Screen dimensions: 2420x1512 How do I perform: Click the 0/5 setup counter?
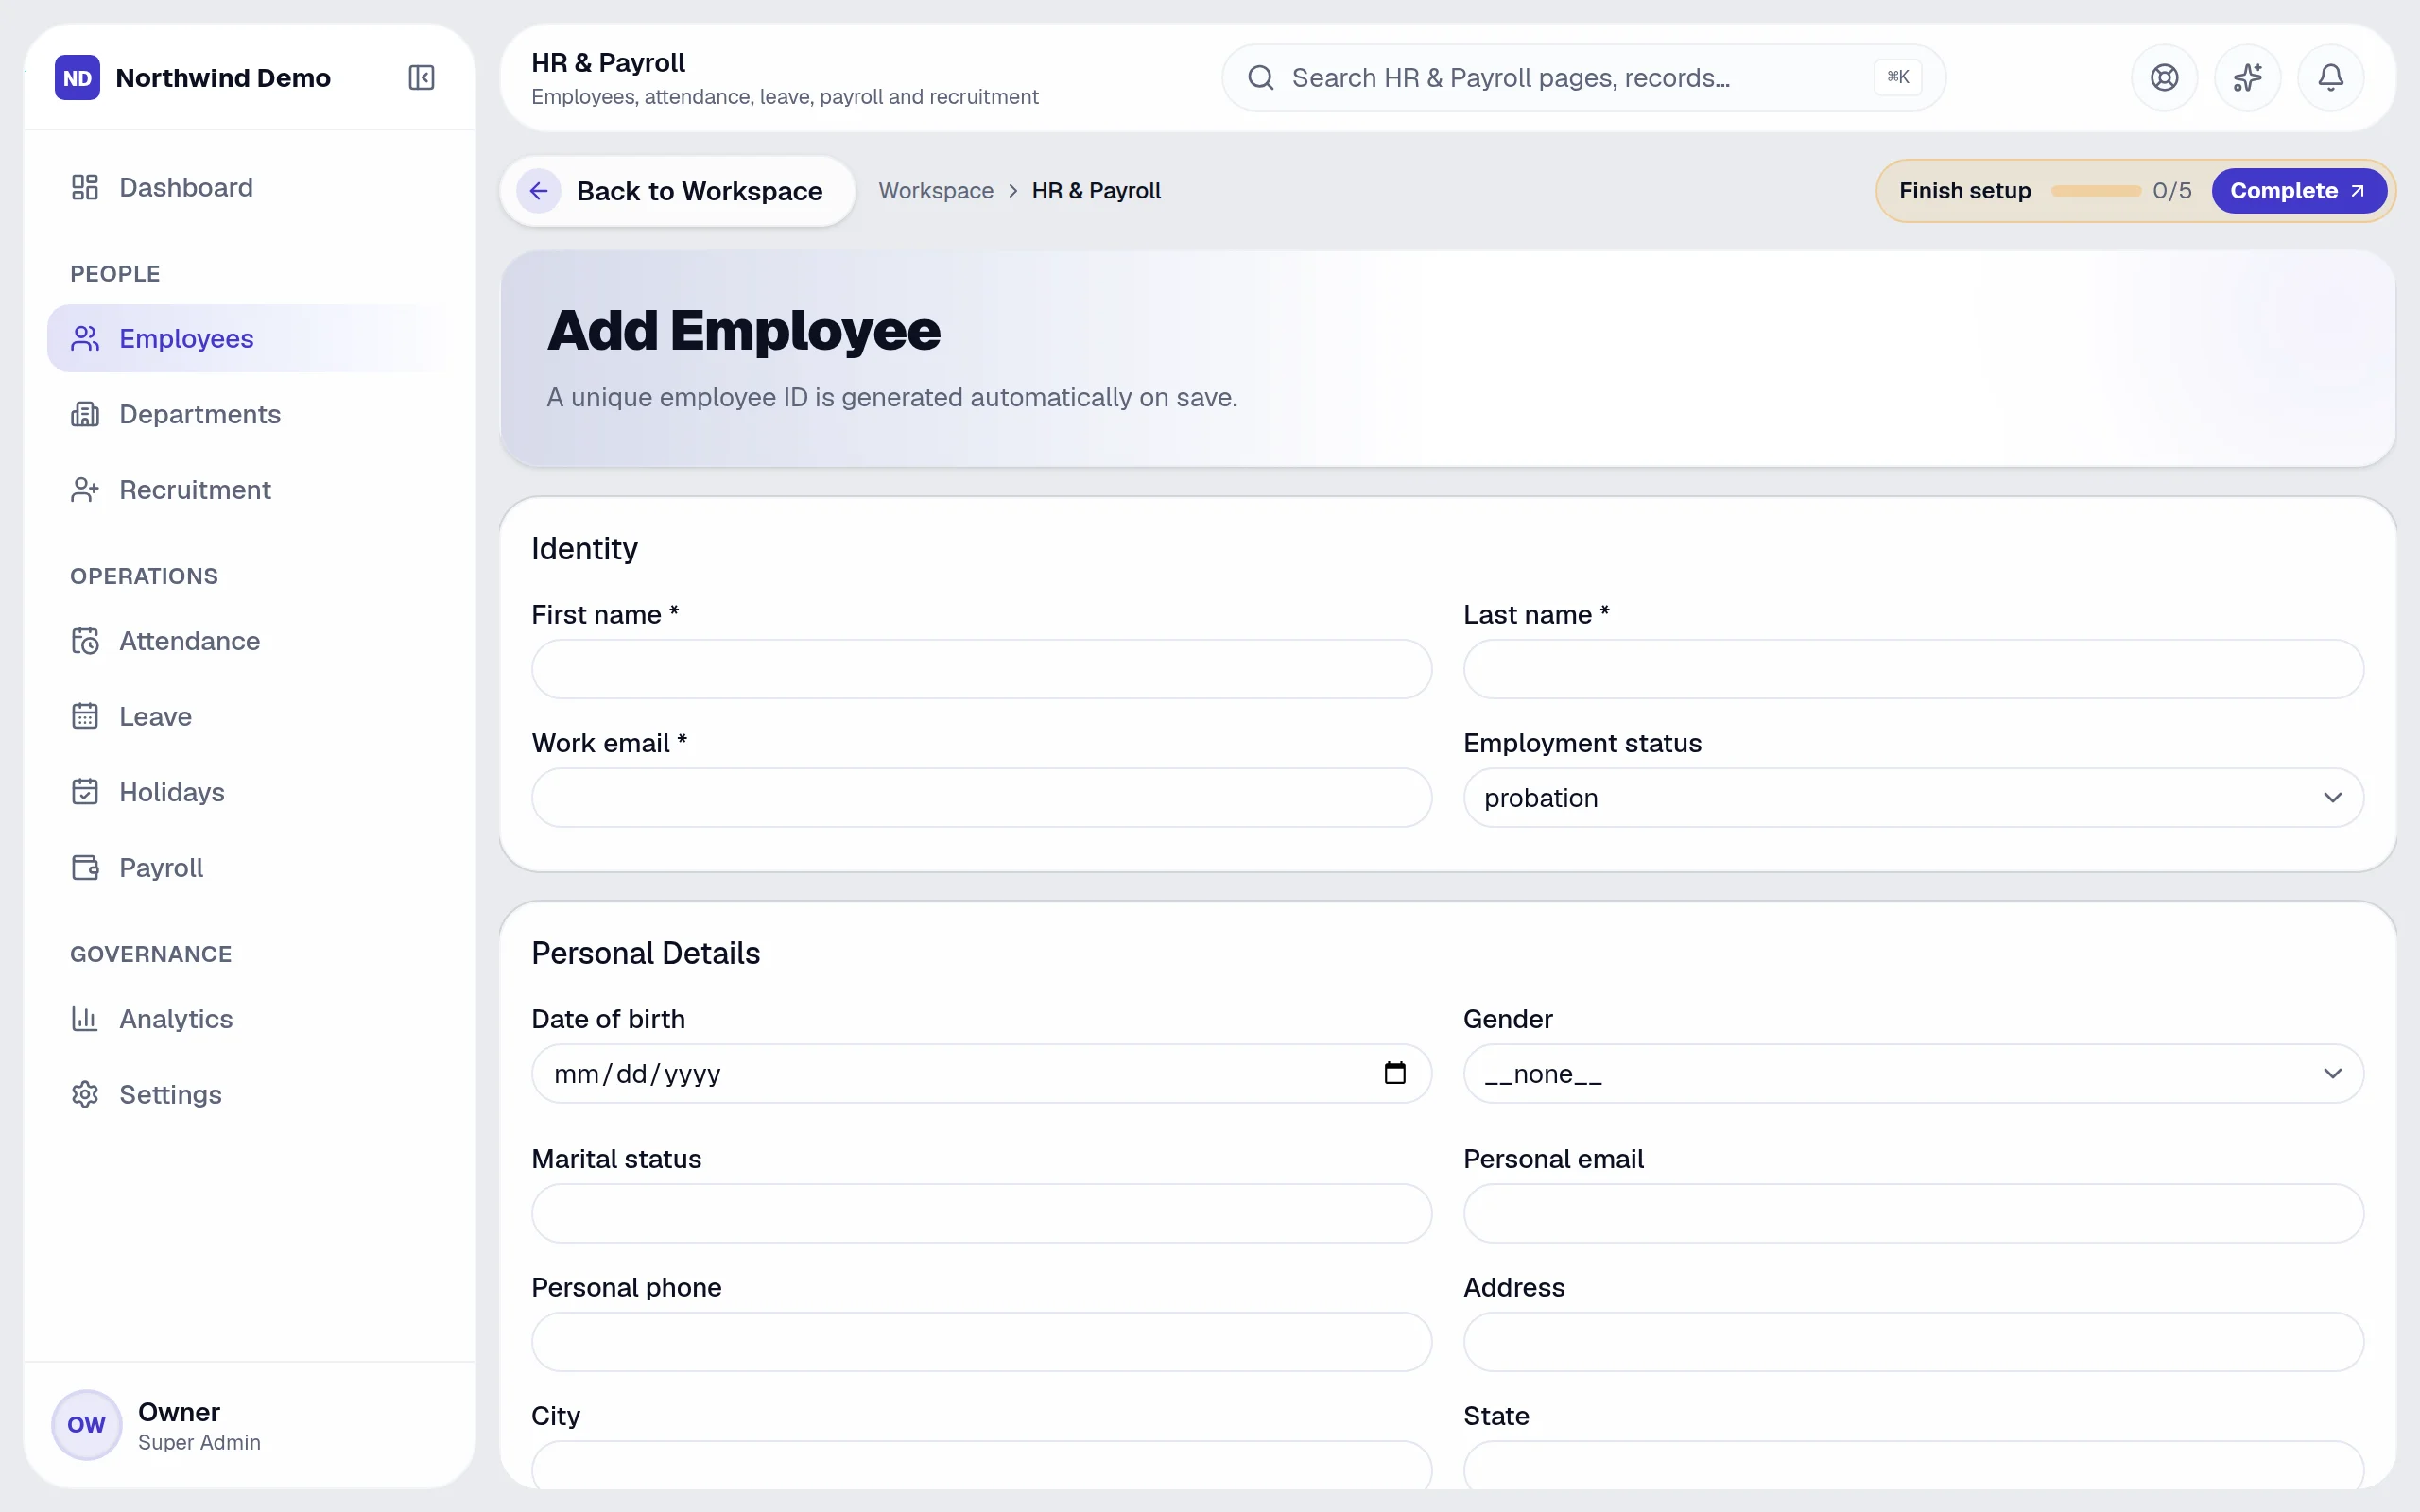pos(2172,191)
